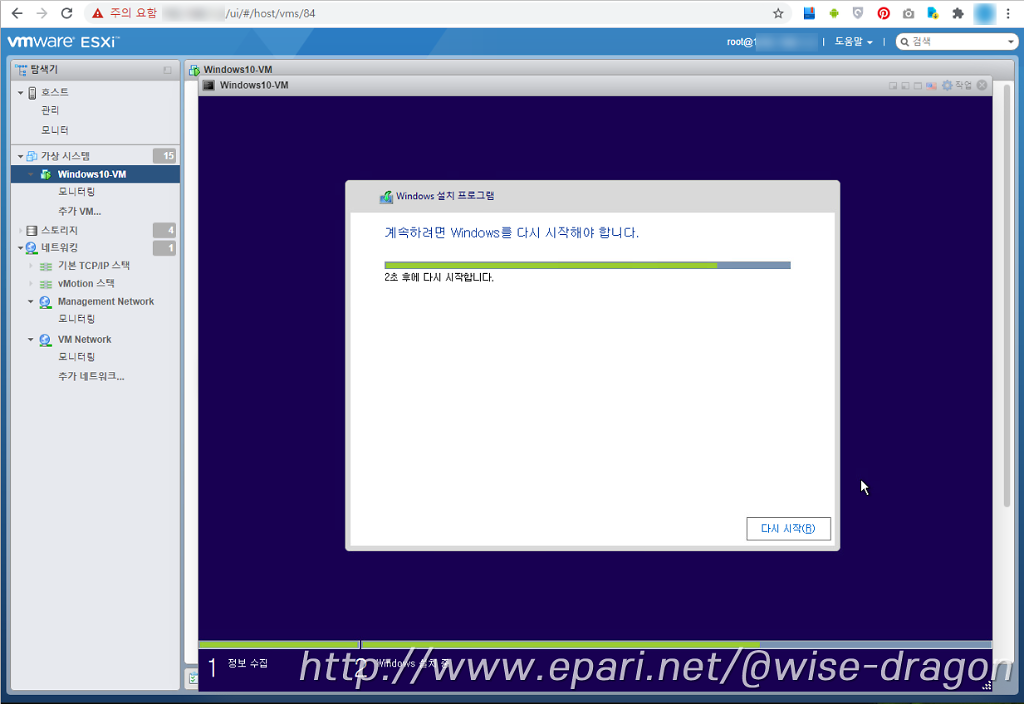The height and width of the screenshot is (704, 1024).
Task: Collapse the Windows10-VM tree node
Action: pyautogui.click(x=31, y=174)
